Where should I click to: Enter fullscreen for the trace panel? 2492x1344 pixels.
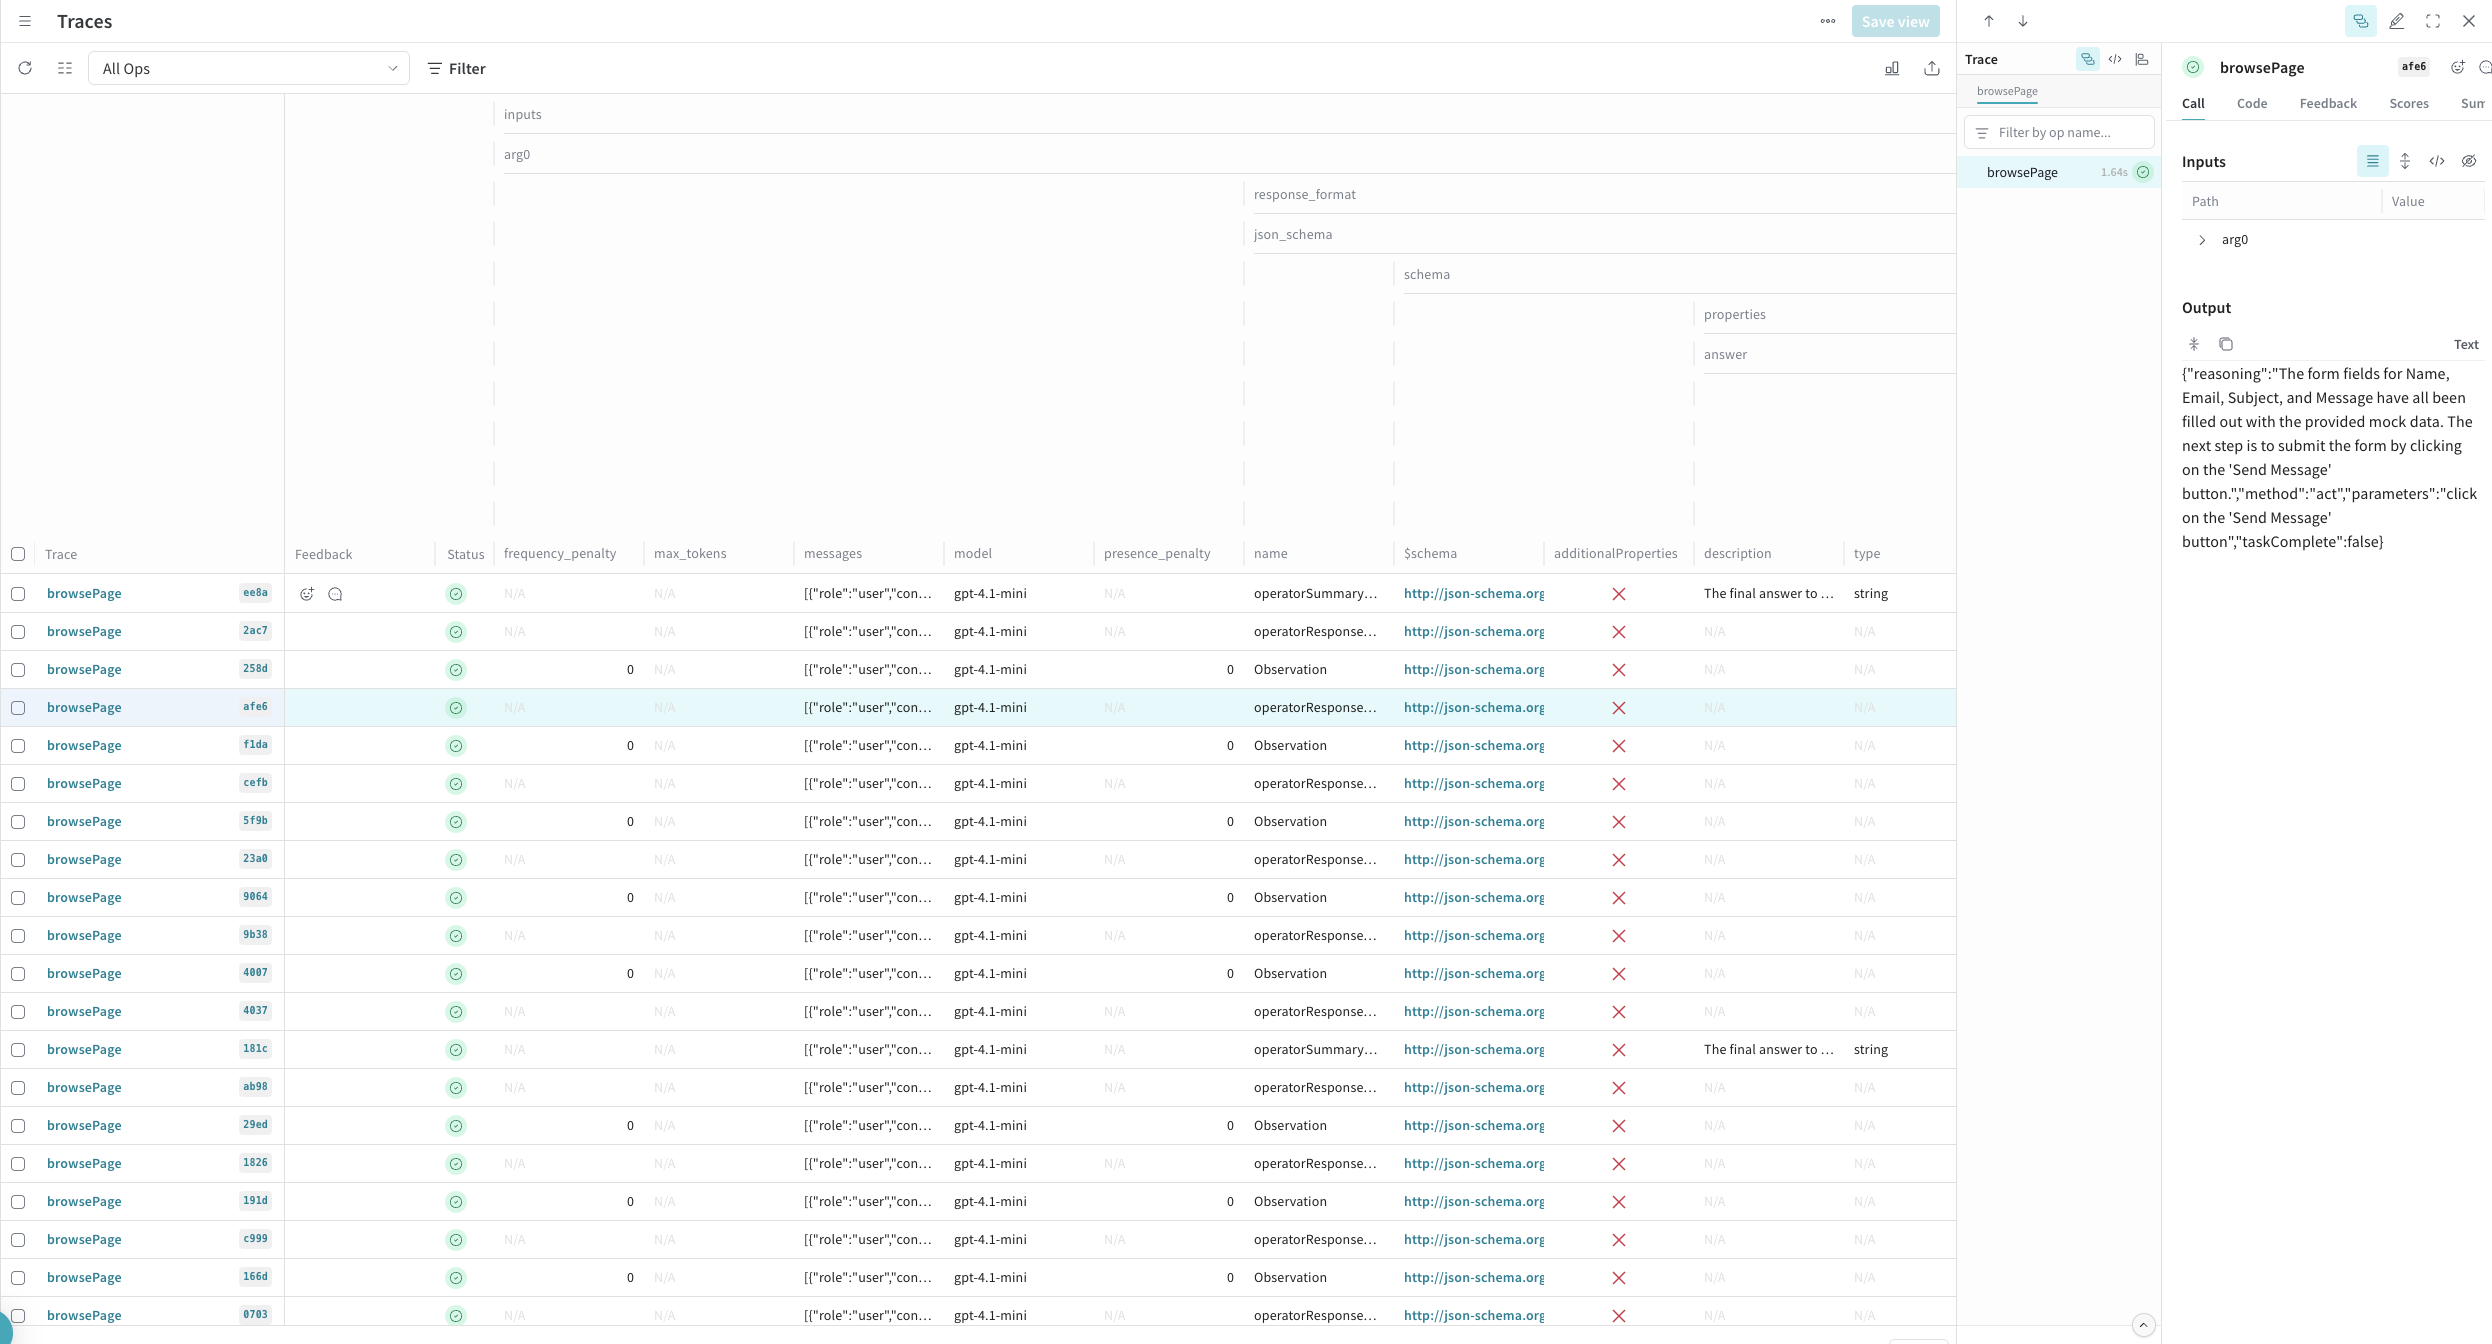[2432, 21]
